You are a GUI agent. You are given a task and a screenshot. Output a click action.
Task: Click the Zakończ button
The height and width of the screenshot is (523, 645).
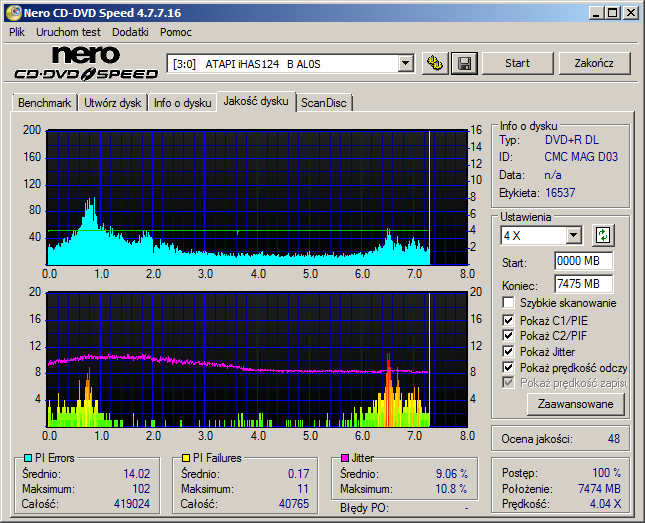tap(594, 63)
